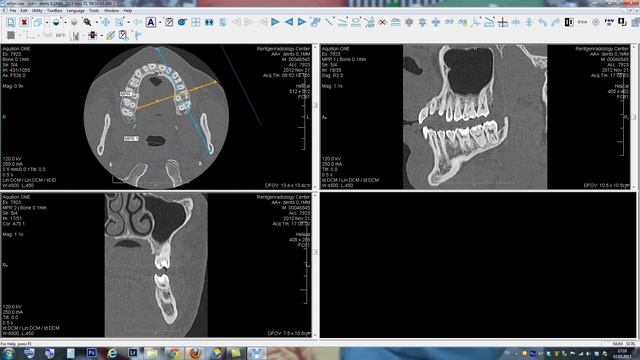Screen dimensions: 640x360
Task: Click the rotate left icon
Action: point(542,22)
